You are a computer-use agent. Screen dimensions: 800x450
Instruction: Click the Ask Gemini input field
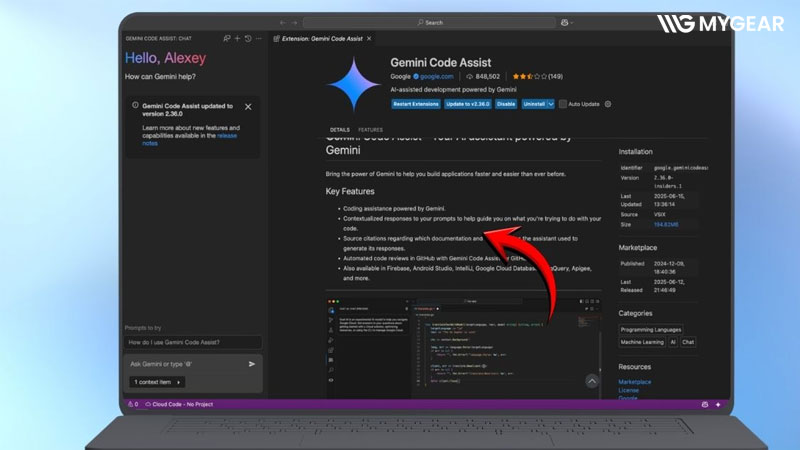click(186, 364)
